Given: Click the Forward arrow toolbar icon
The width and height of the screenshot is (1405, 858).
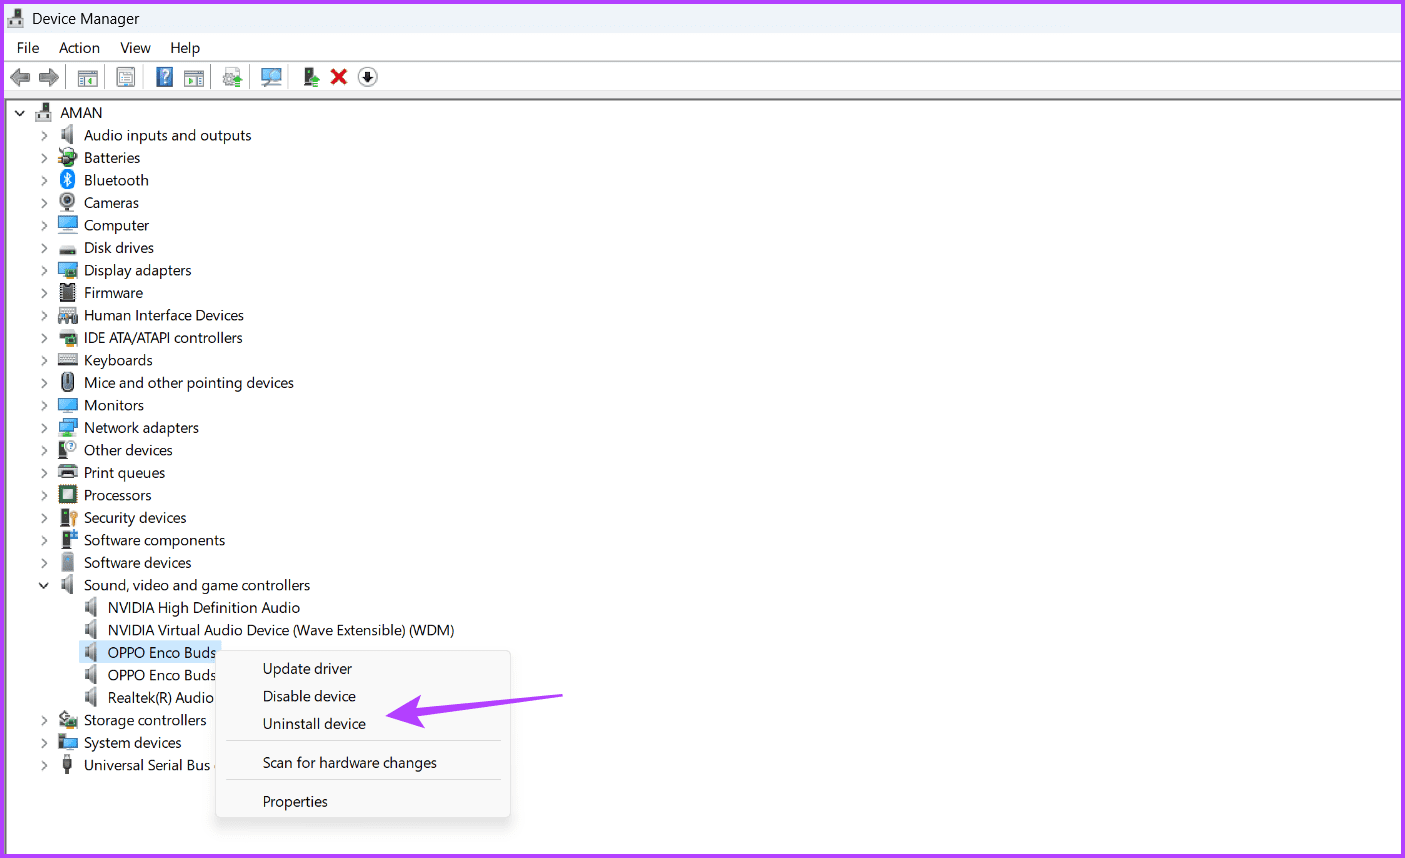Looking at the screenshot, I should click(48, 77).
